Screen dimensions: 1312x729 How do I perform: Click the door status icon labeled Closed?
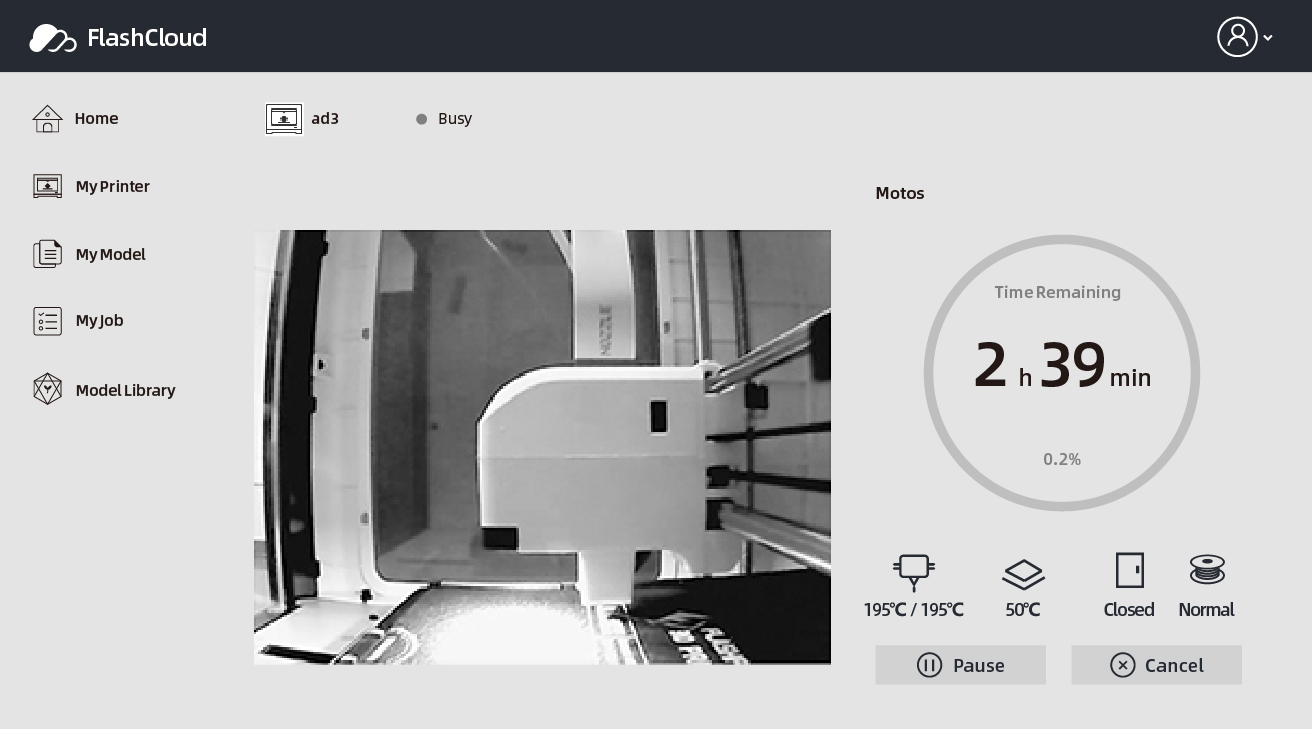tap(1129, 570)
